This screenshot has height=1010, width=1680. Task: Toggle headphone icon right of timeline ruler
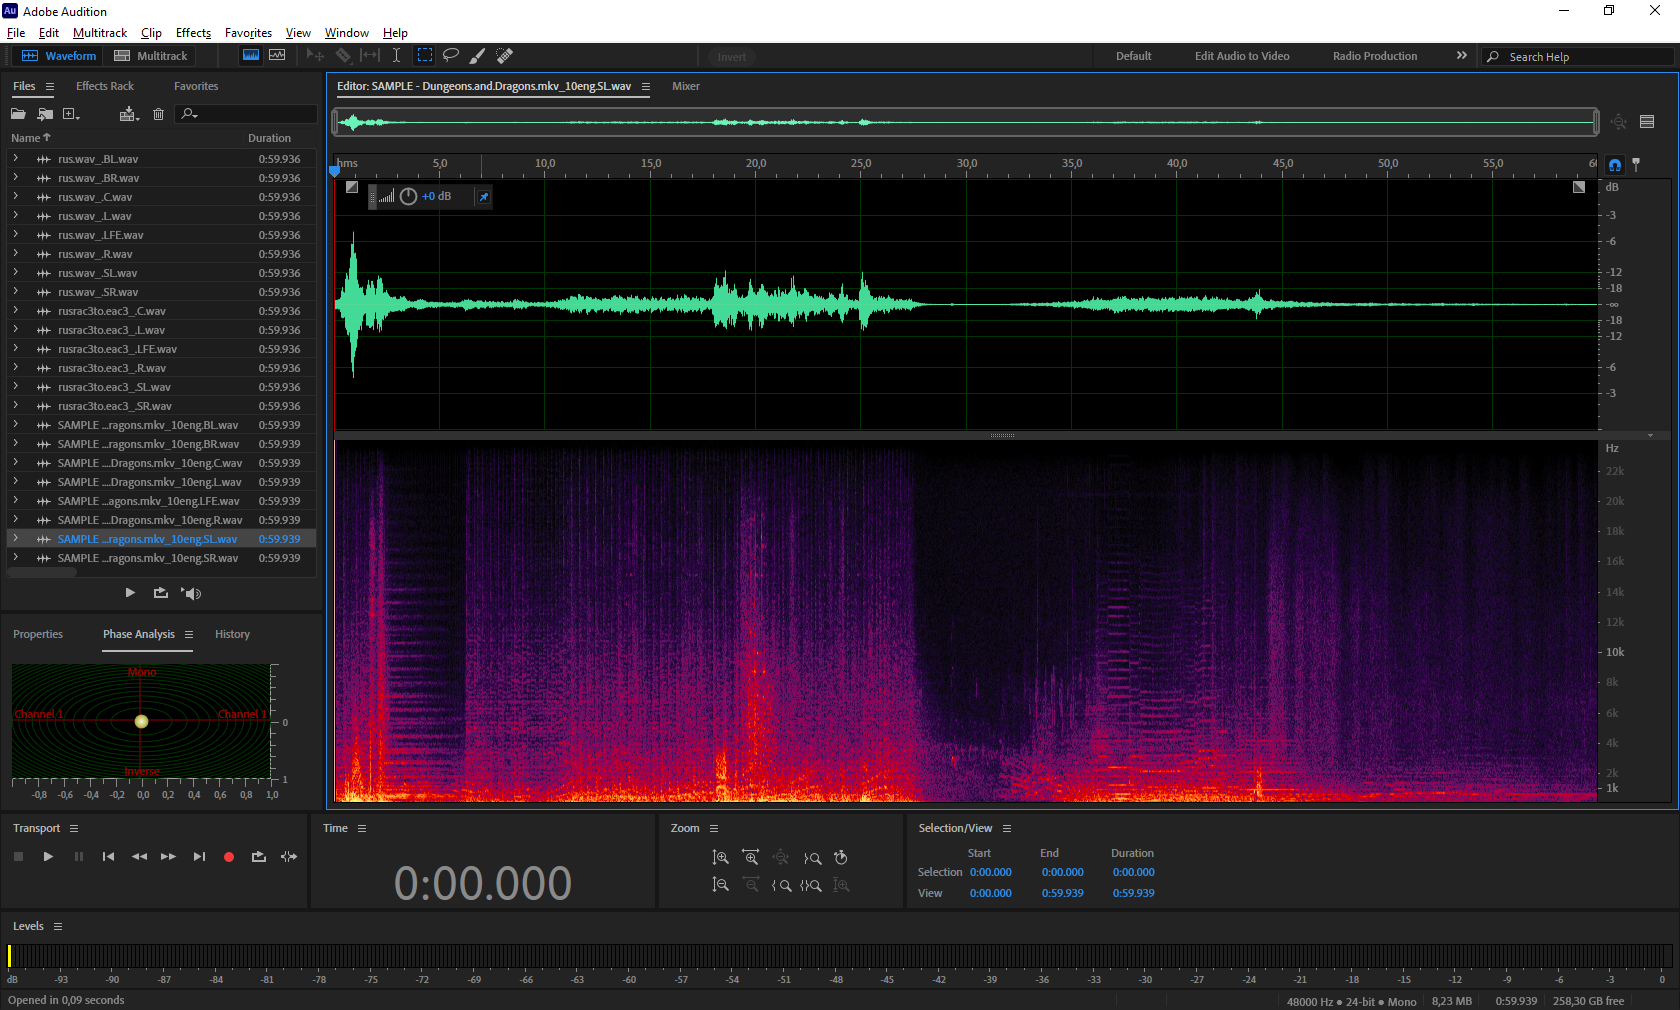(1615, 165)
